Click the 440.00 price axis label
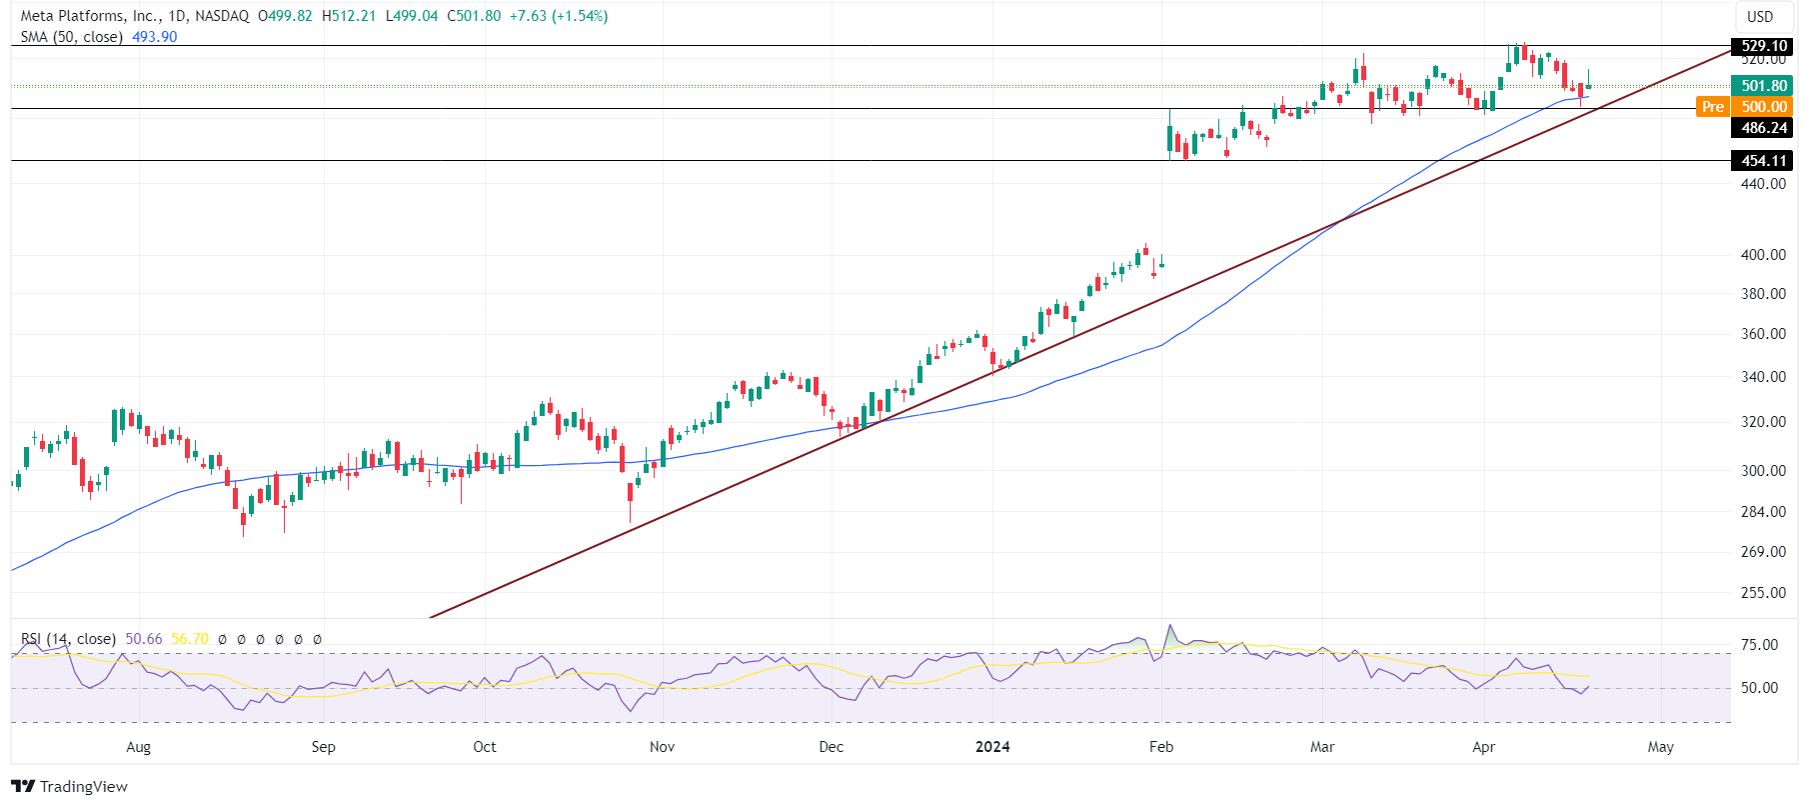This screenshot has width=1806, height=803. [1763, 184]
